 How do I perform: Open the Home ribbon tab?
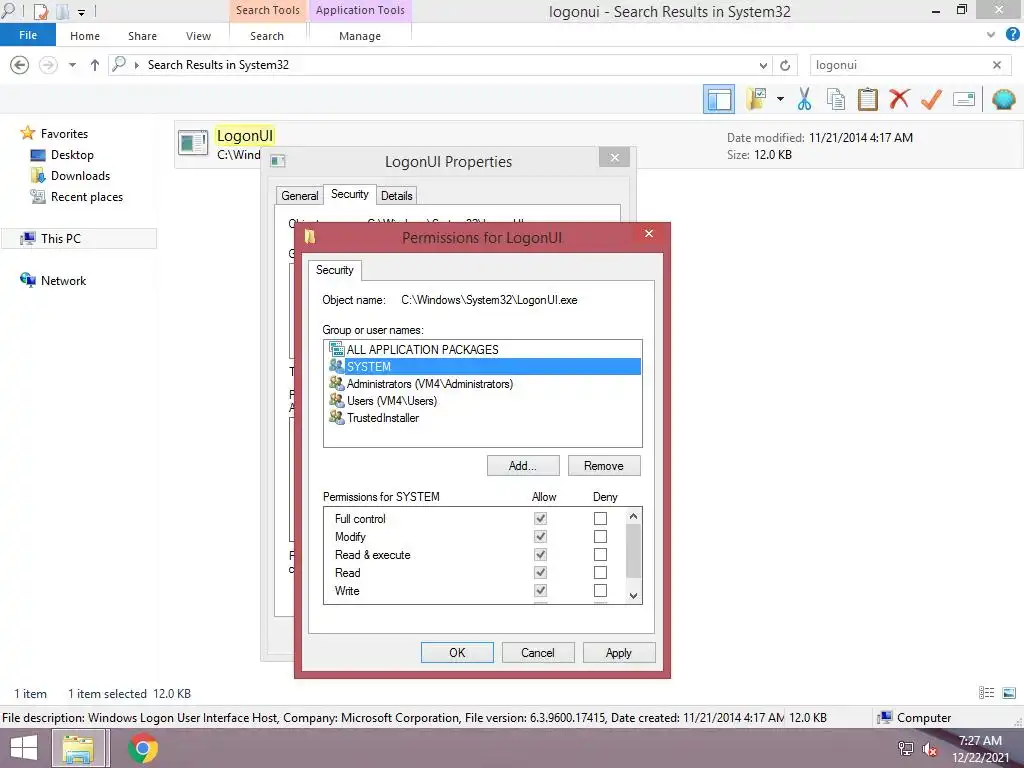(x=85, y=36)
